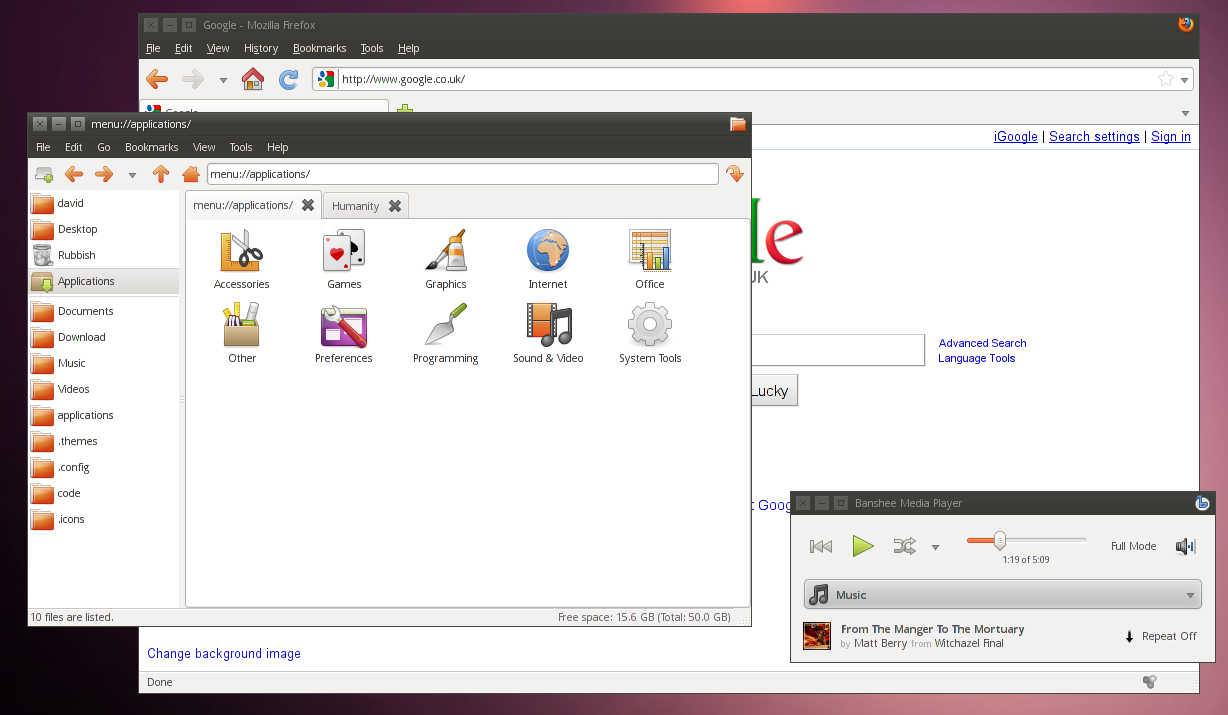
Task: Click the file manager home icon
Action: coord(191,174)
